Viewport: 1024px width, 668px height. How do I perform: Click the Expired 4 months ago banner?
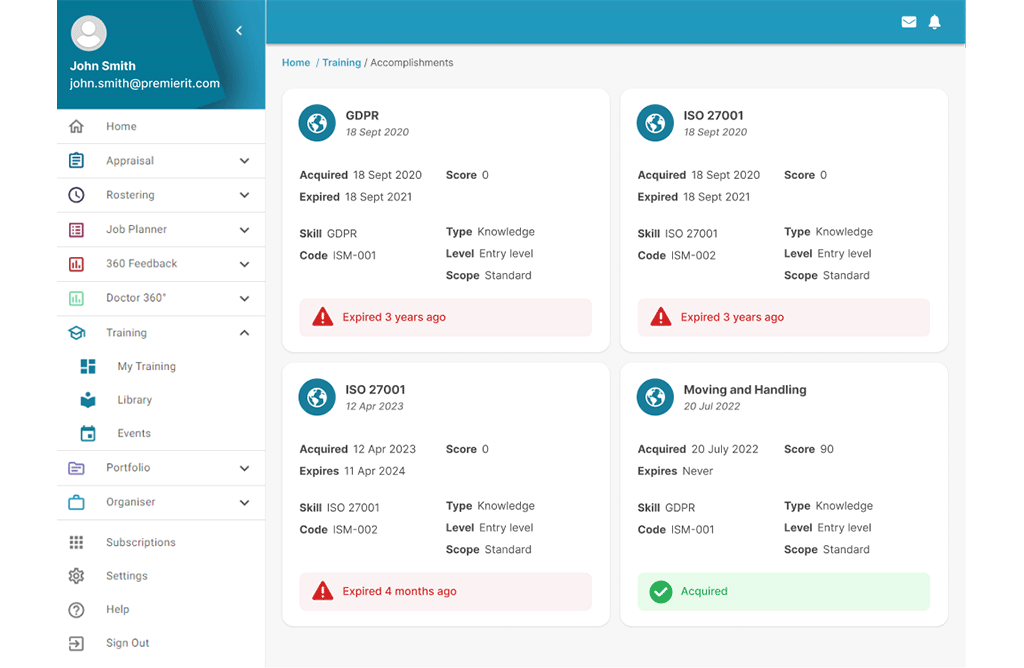[445, 592]
